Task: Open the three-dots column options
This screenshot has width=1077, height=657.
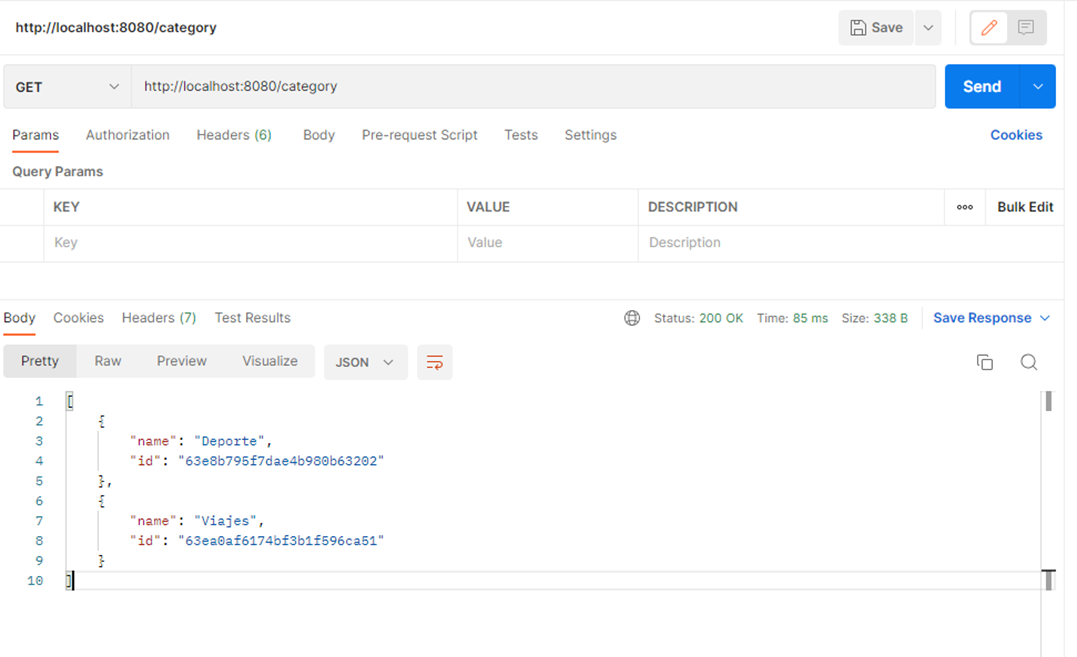Action: (x=965, y=207)
